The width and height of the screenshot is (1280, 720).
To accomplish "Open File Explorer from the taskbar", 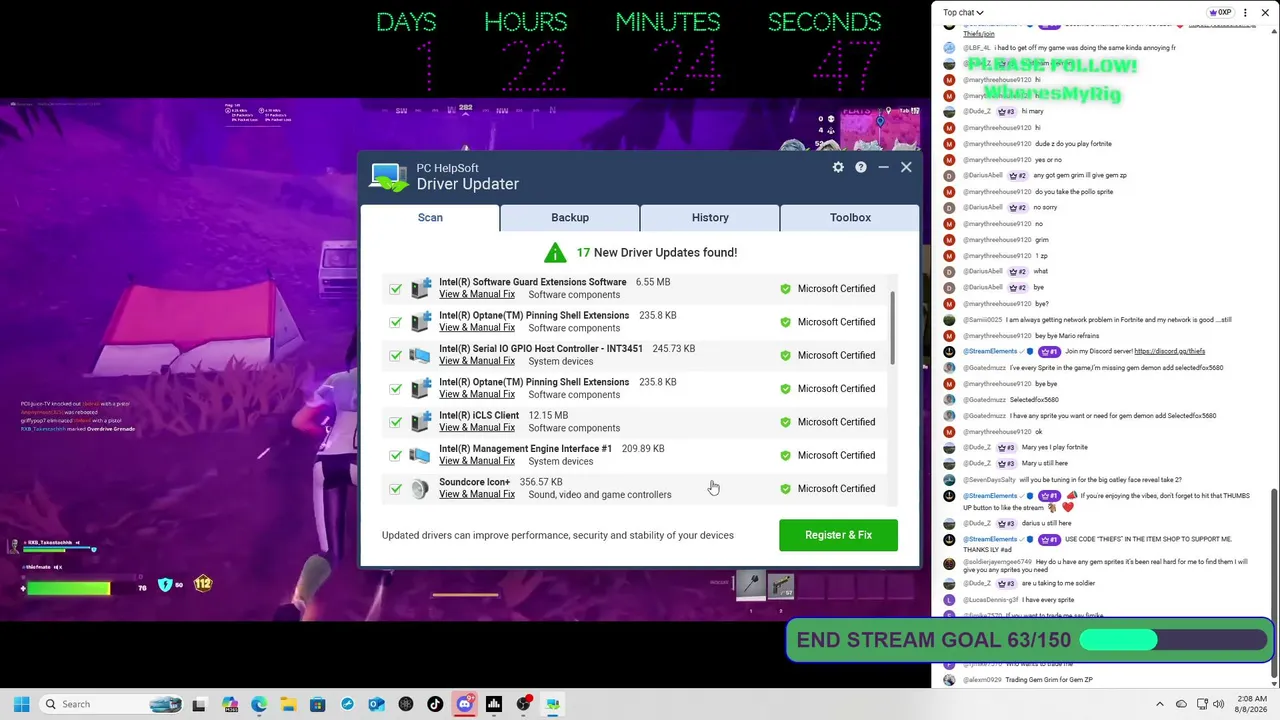I will 288,704.
